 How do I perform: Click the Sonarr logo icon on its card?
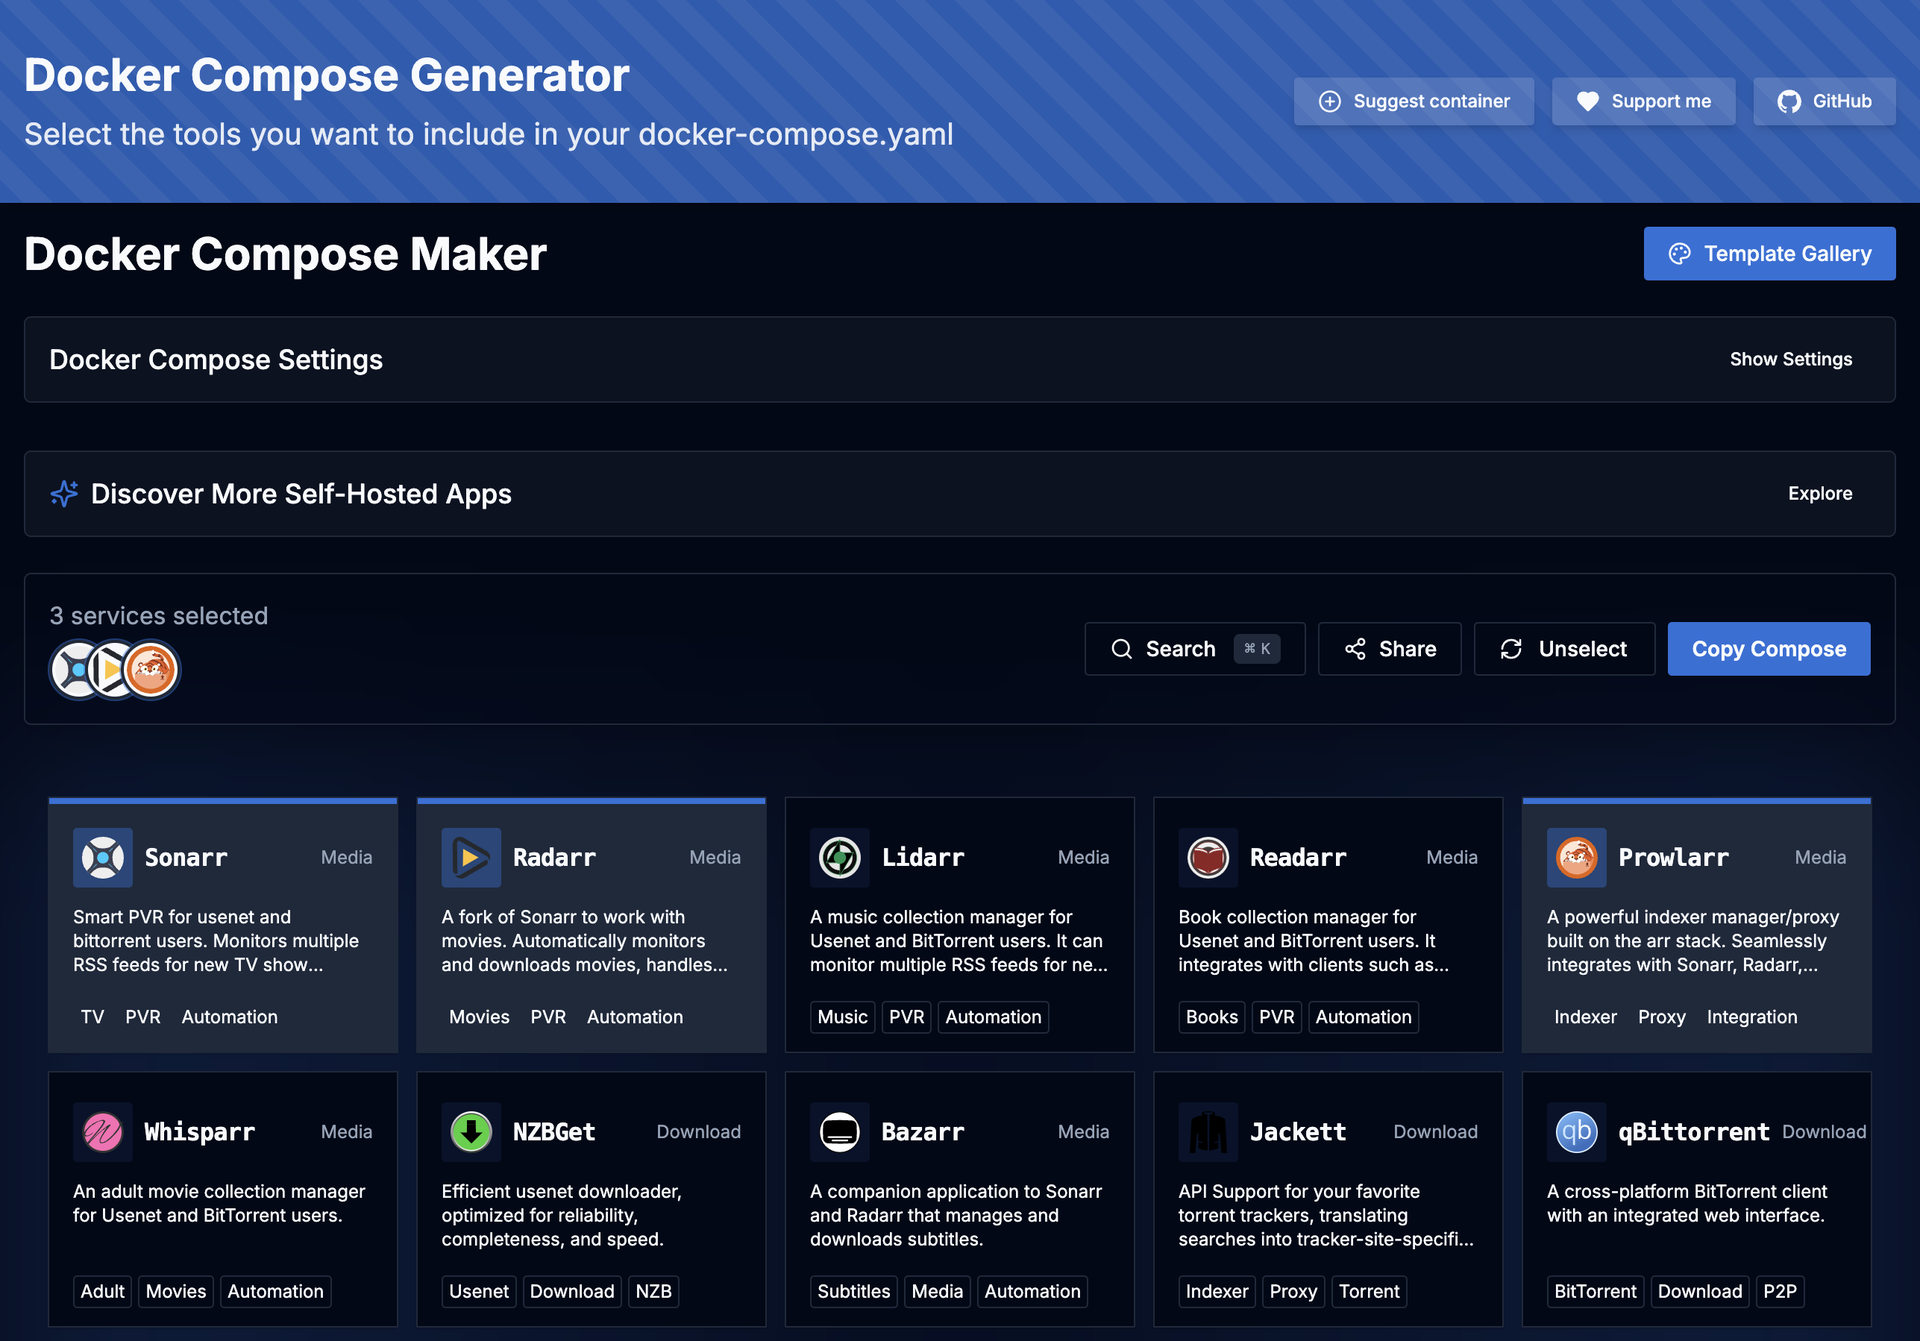[102, 857]
